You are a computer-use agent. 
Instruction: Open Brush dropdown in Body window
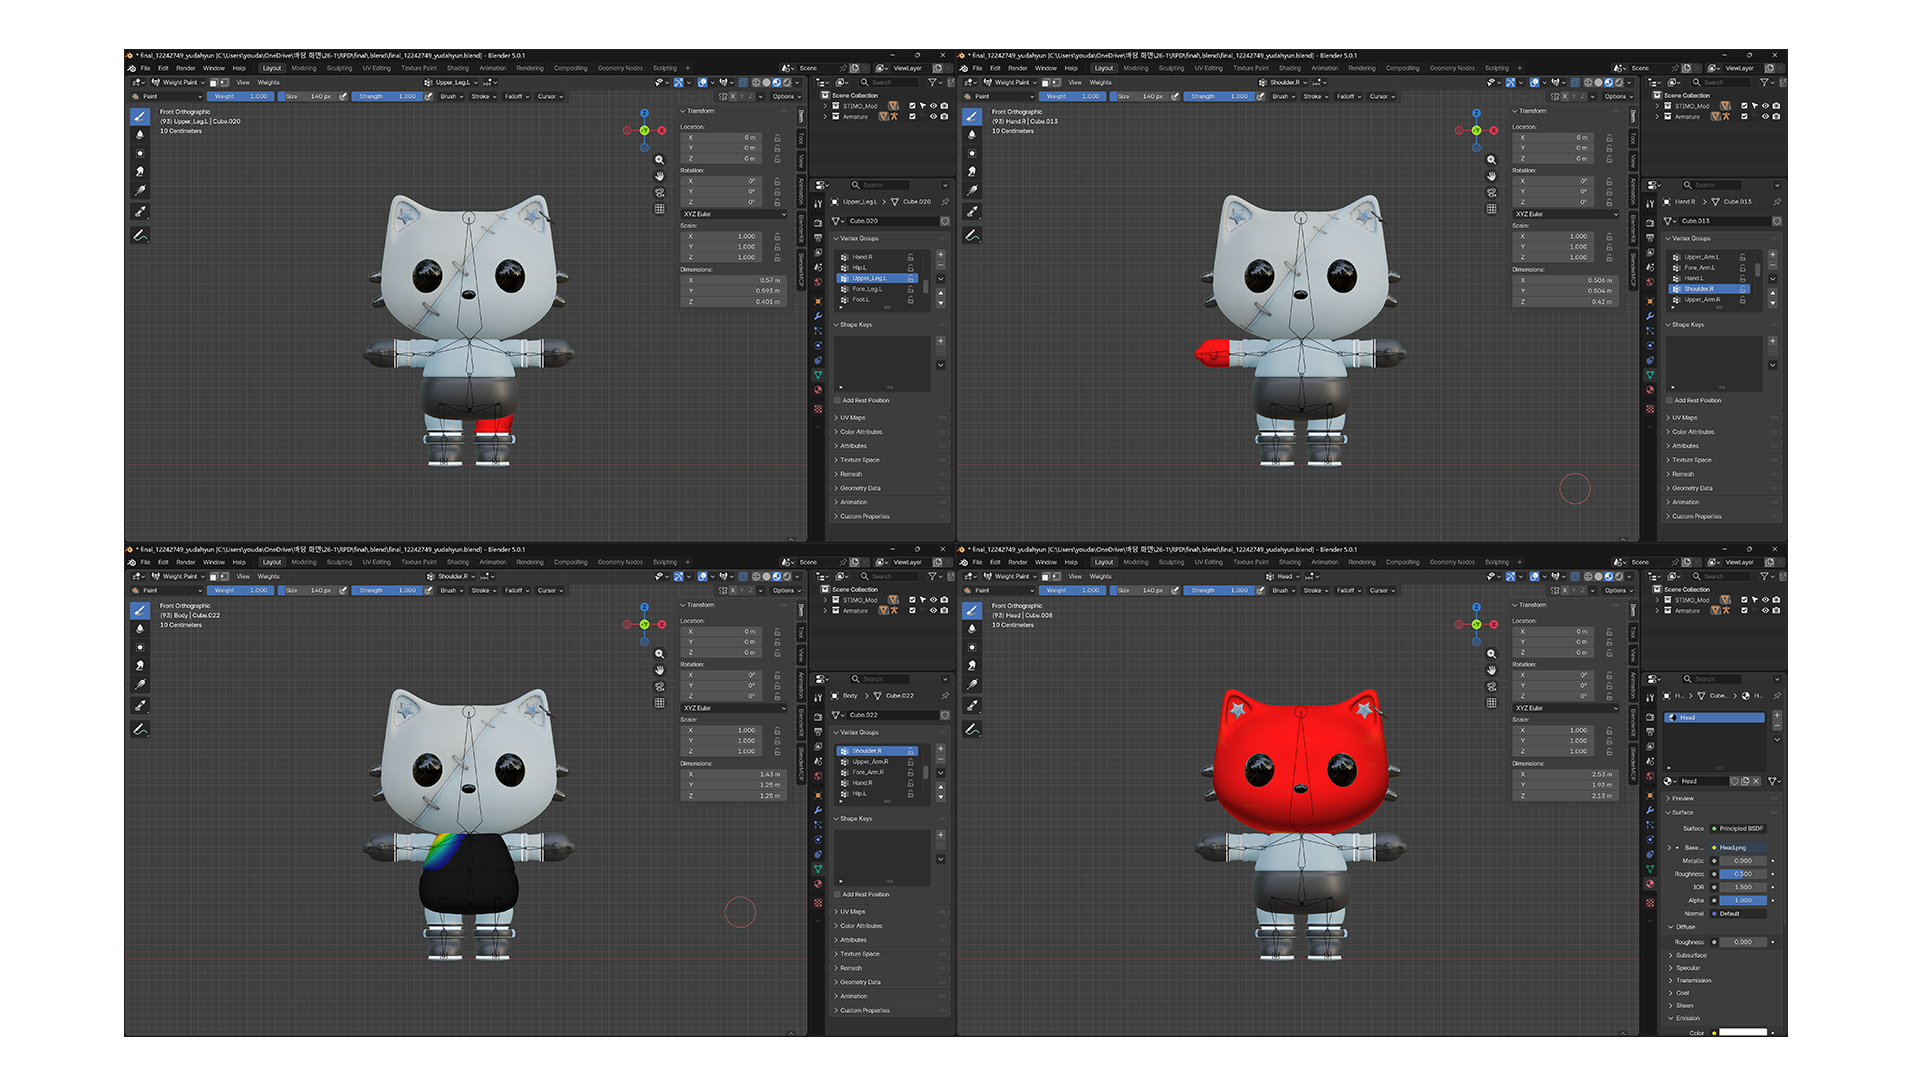point(451,590)
